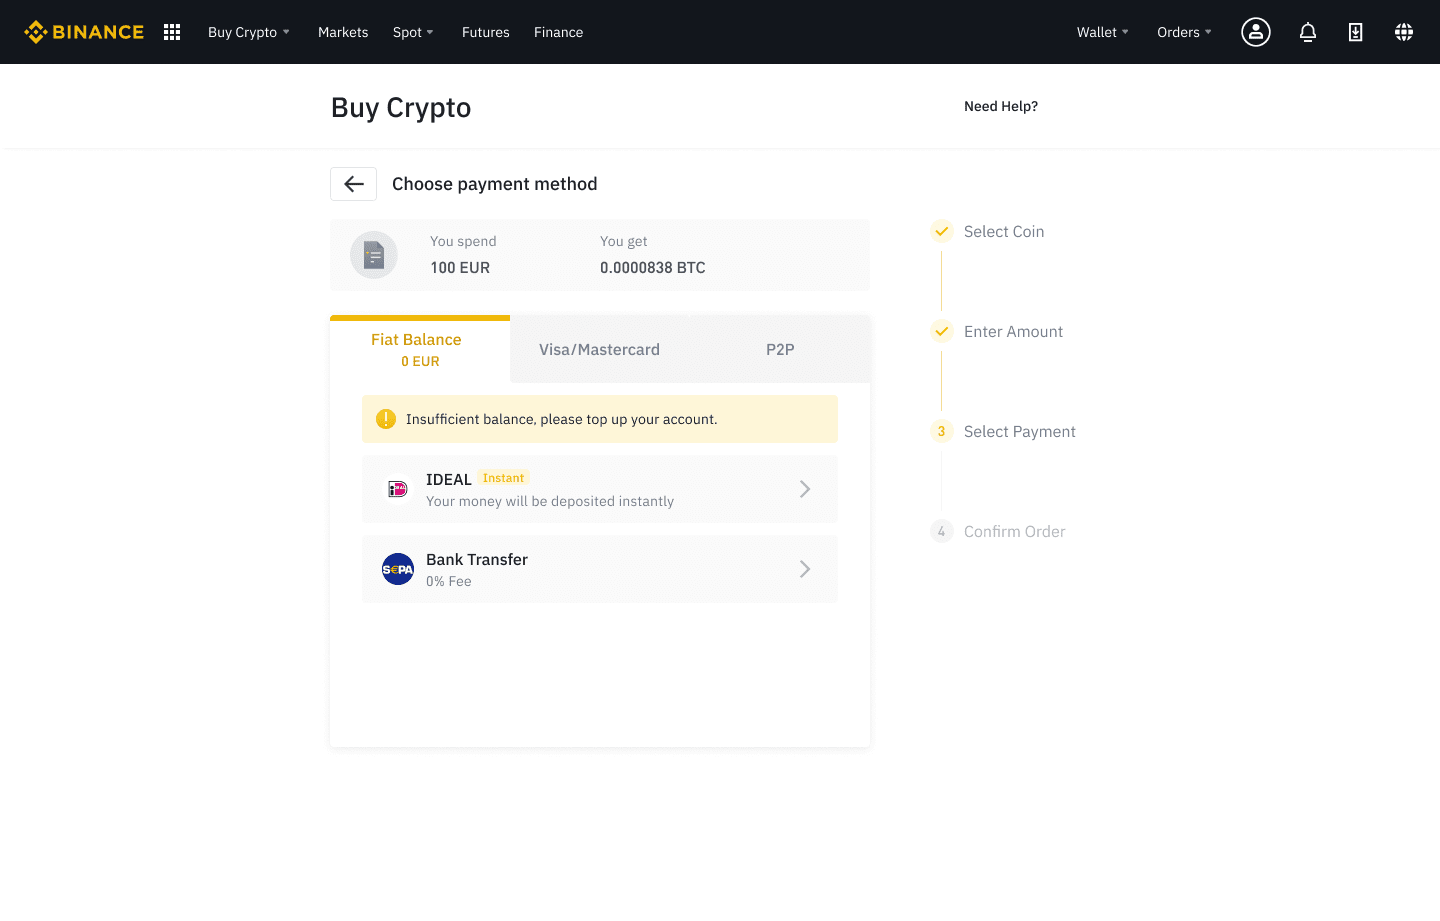Click the warning exclamation icon
The height and width of the screenshot is (921, 1440).
click(386, 419)
